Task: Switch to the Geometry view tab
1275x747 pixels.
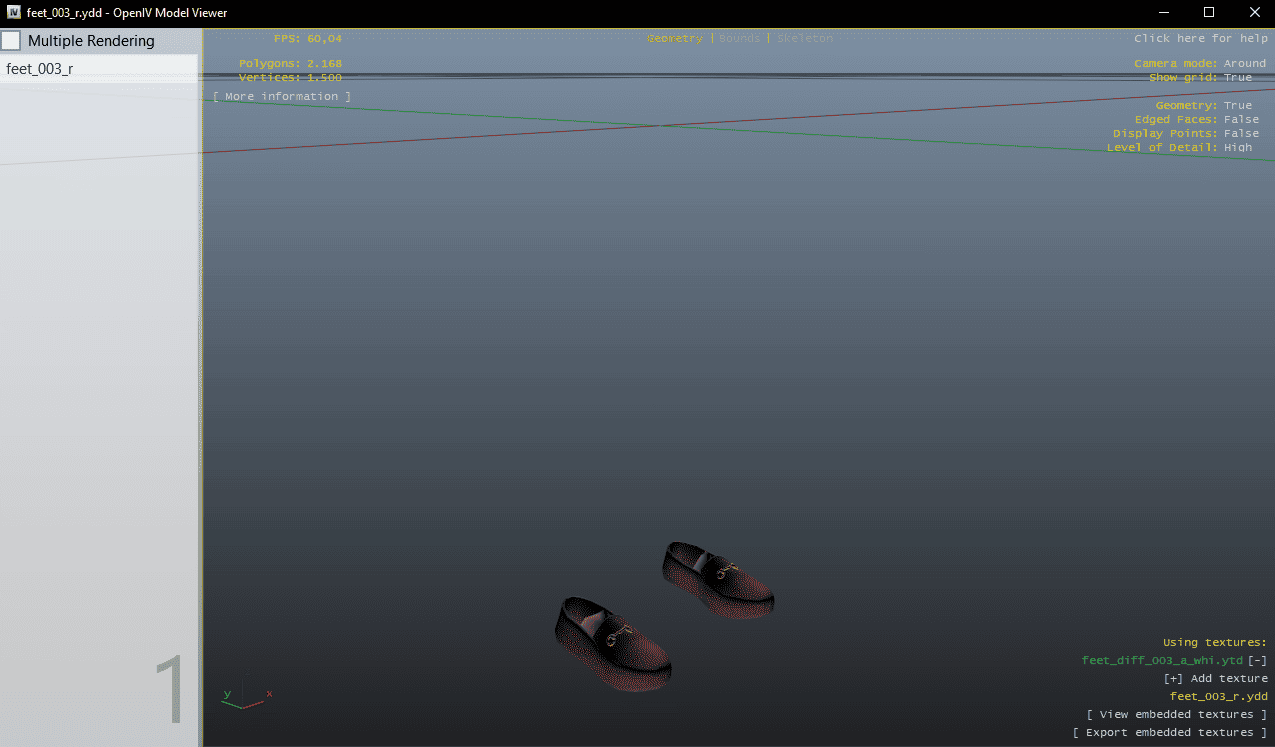Action: (x=674, y=38)
